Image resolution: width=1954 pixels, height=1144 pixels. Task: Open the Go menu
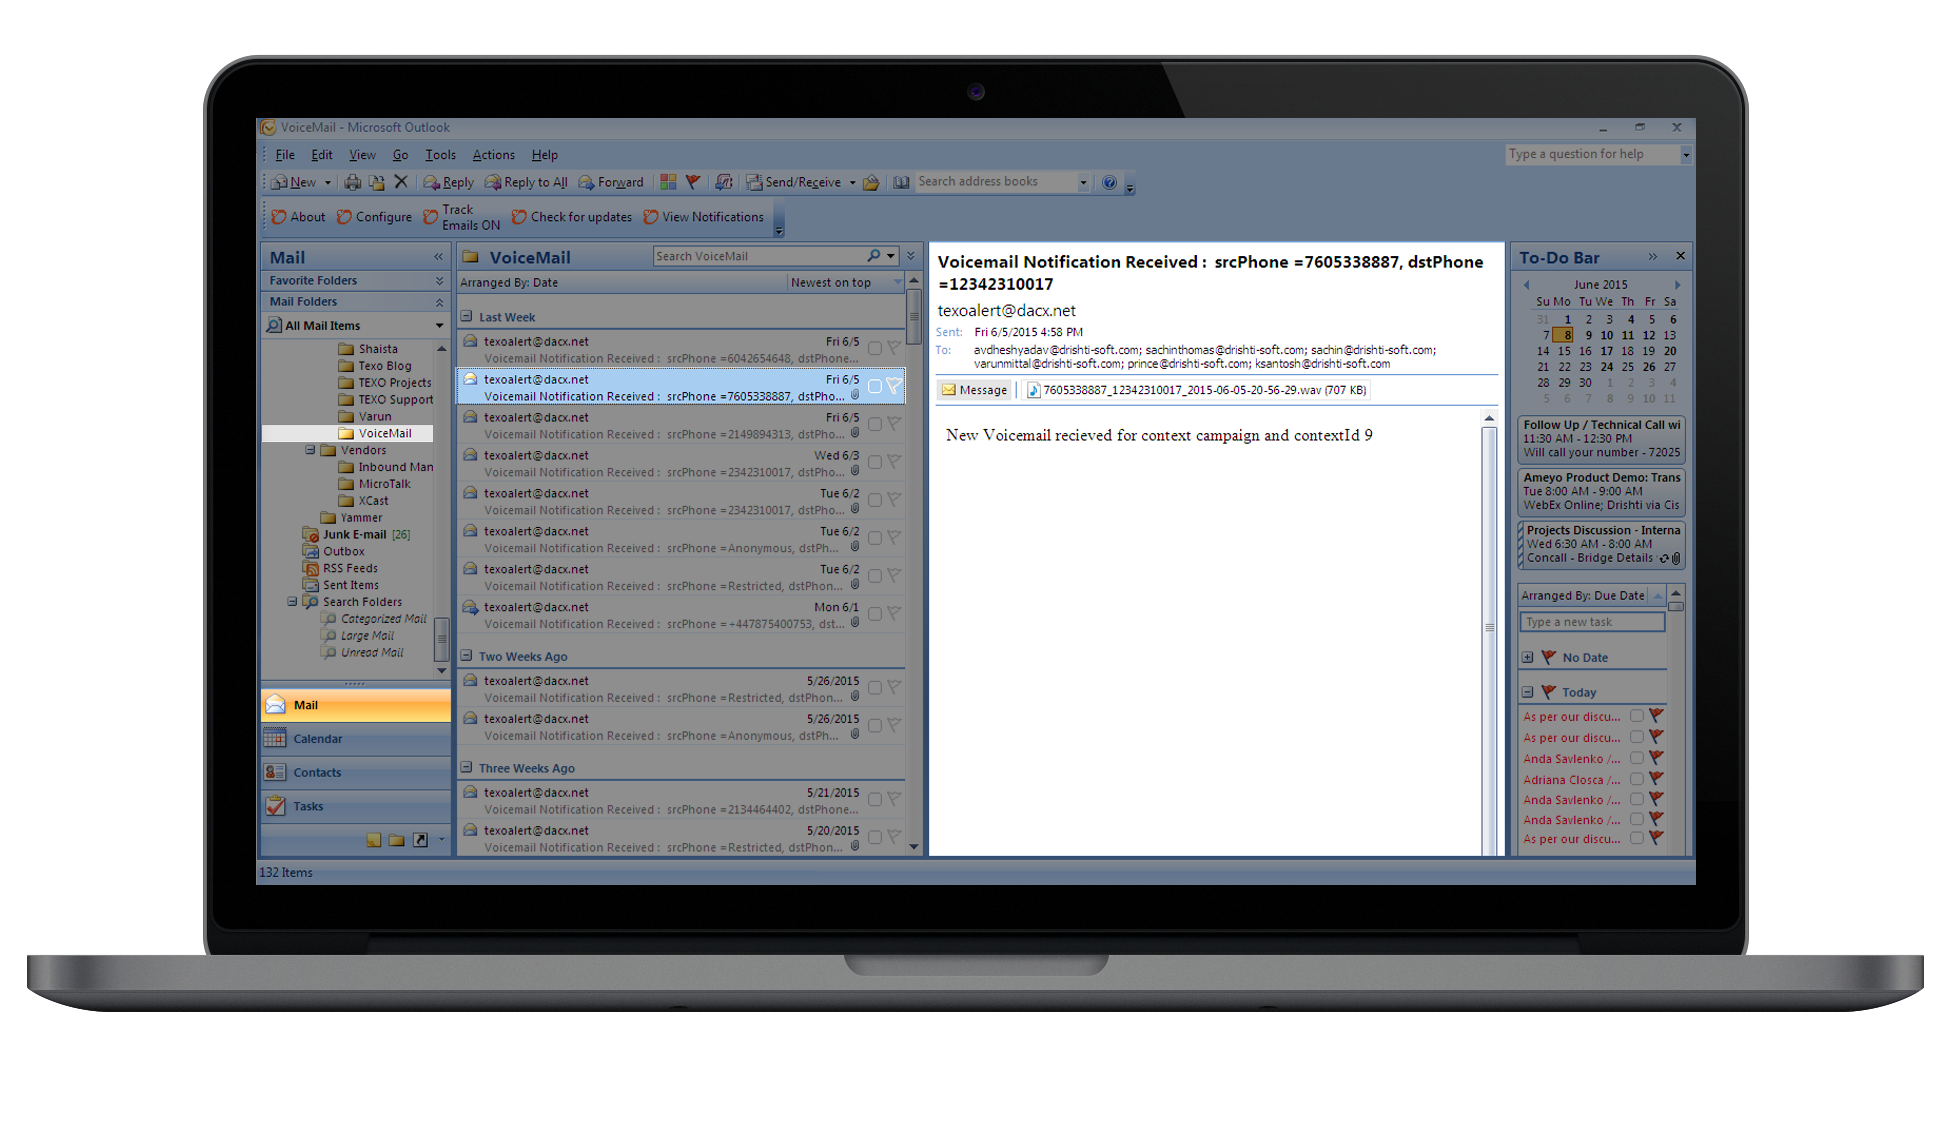point(400,155)
